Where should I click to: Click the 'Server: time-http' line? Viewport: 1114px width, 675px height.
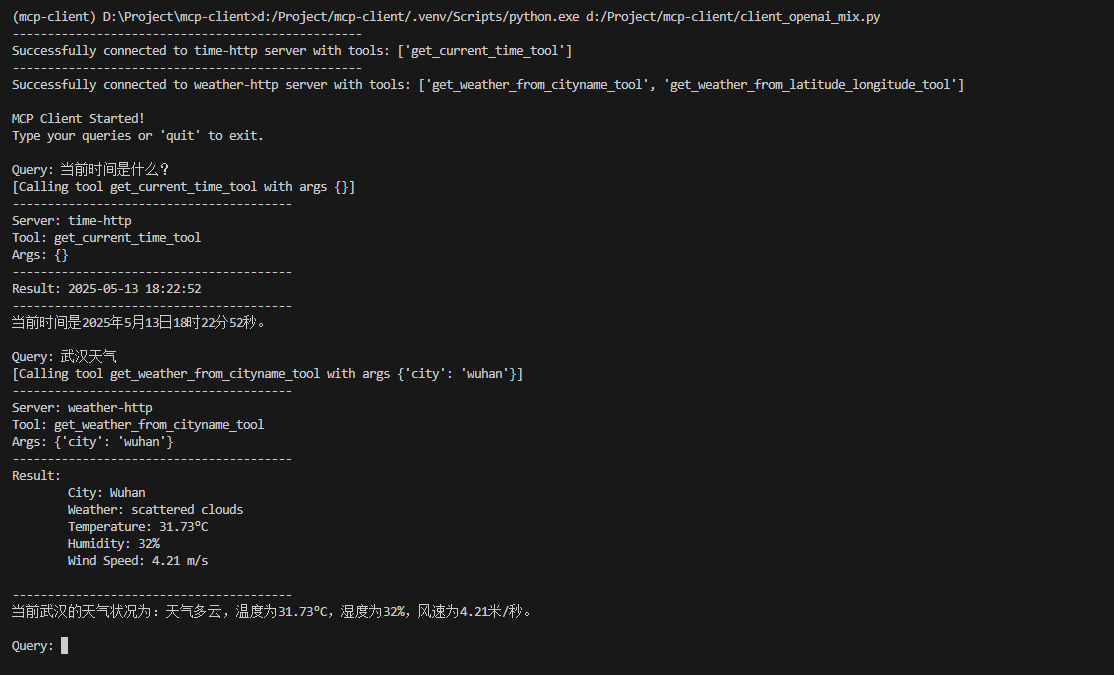[72, 220]
